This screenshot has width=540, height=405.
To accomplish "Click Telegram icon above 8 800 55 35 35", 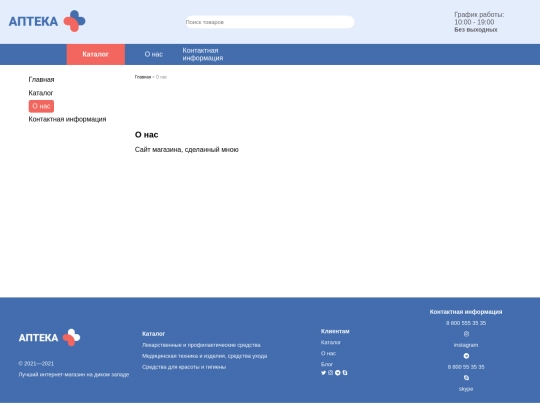I will tap(466, 356).
